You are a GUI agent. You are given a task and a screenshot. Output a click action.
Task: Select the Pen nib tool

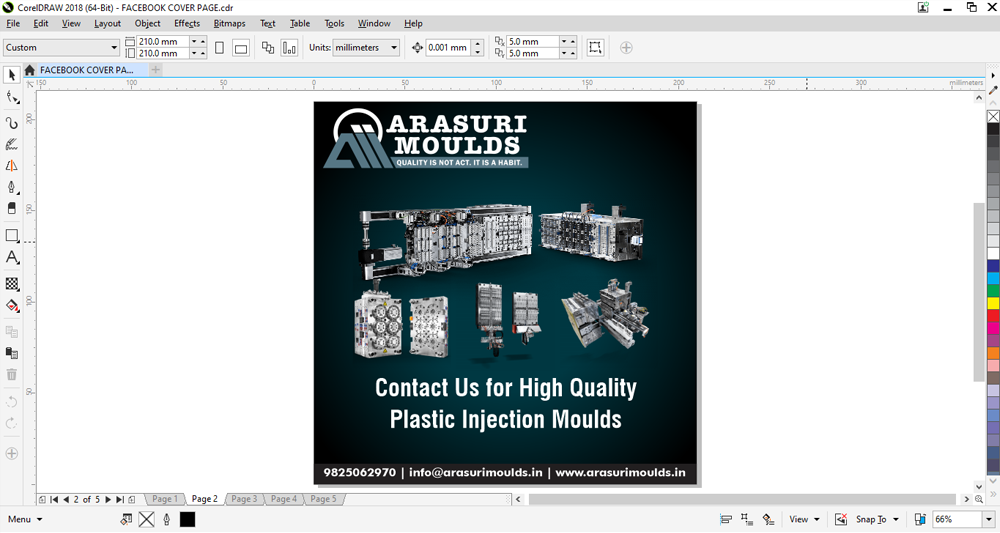point(11,187)
